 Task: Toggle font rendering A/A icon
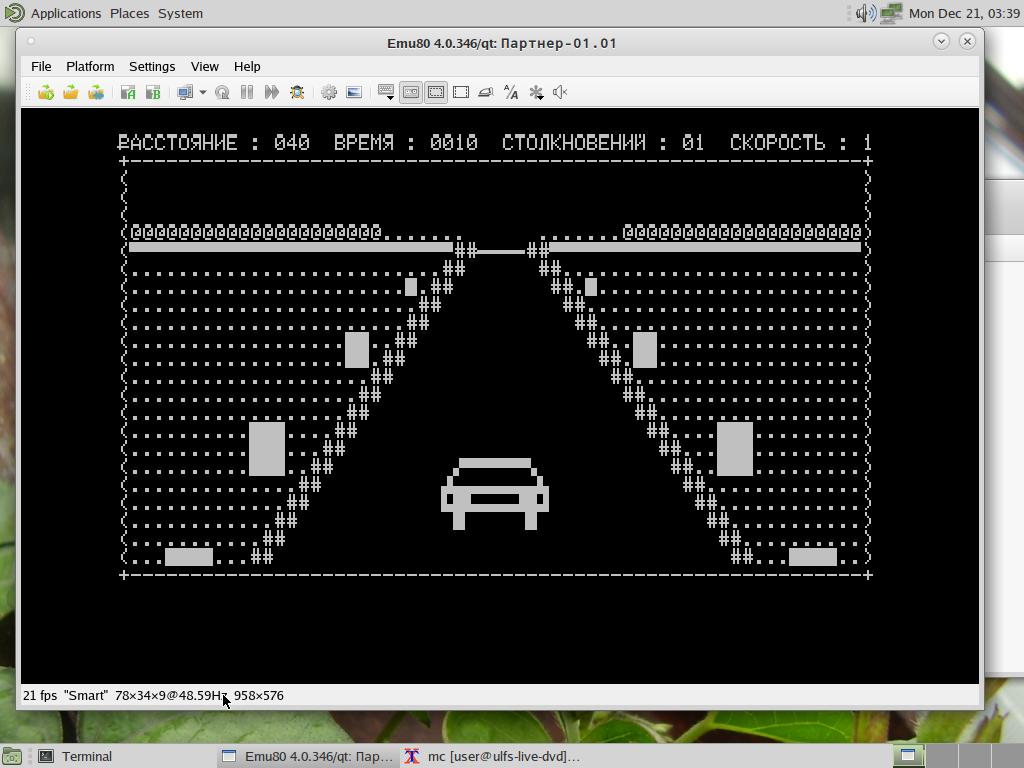pyautogui.click(x=511, y=92)
